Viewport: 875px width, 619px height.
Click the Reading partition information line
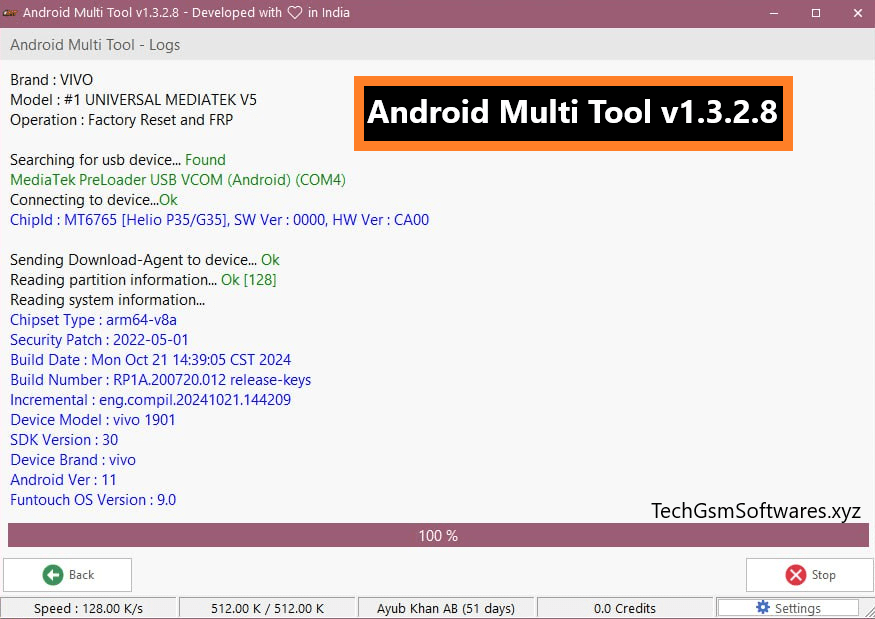(143, 280)
